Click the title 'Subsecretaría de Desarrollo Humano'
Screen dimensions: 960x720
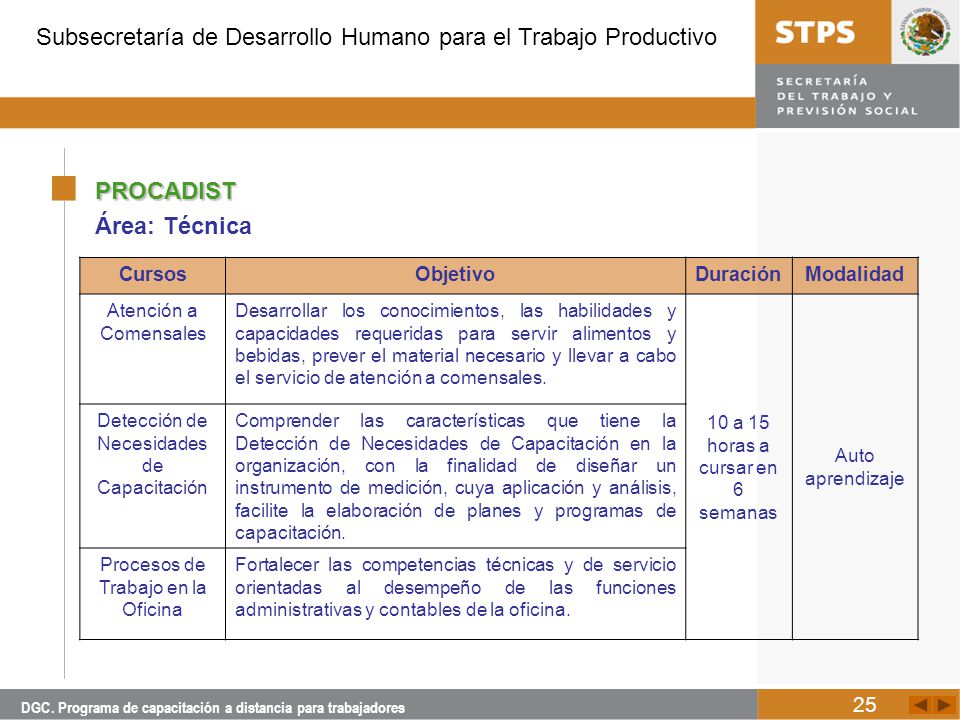tap(376, 37)
